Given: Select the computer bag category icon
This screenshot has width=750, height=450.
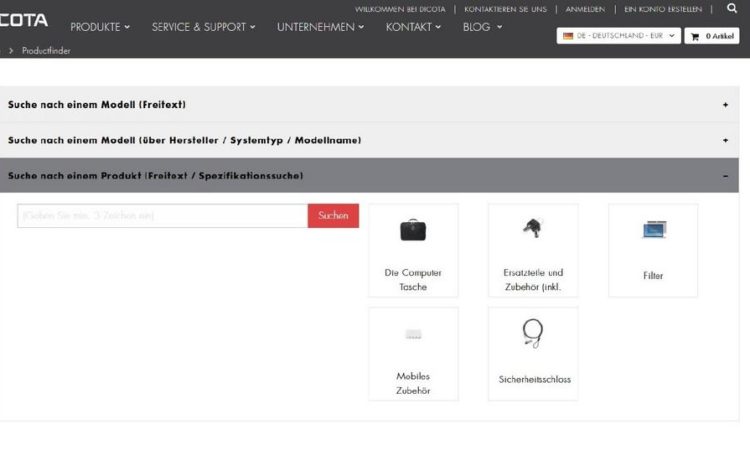Looking at the screenshot, I should 413,230.
